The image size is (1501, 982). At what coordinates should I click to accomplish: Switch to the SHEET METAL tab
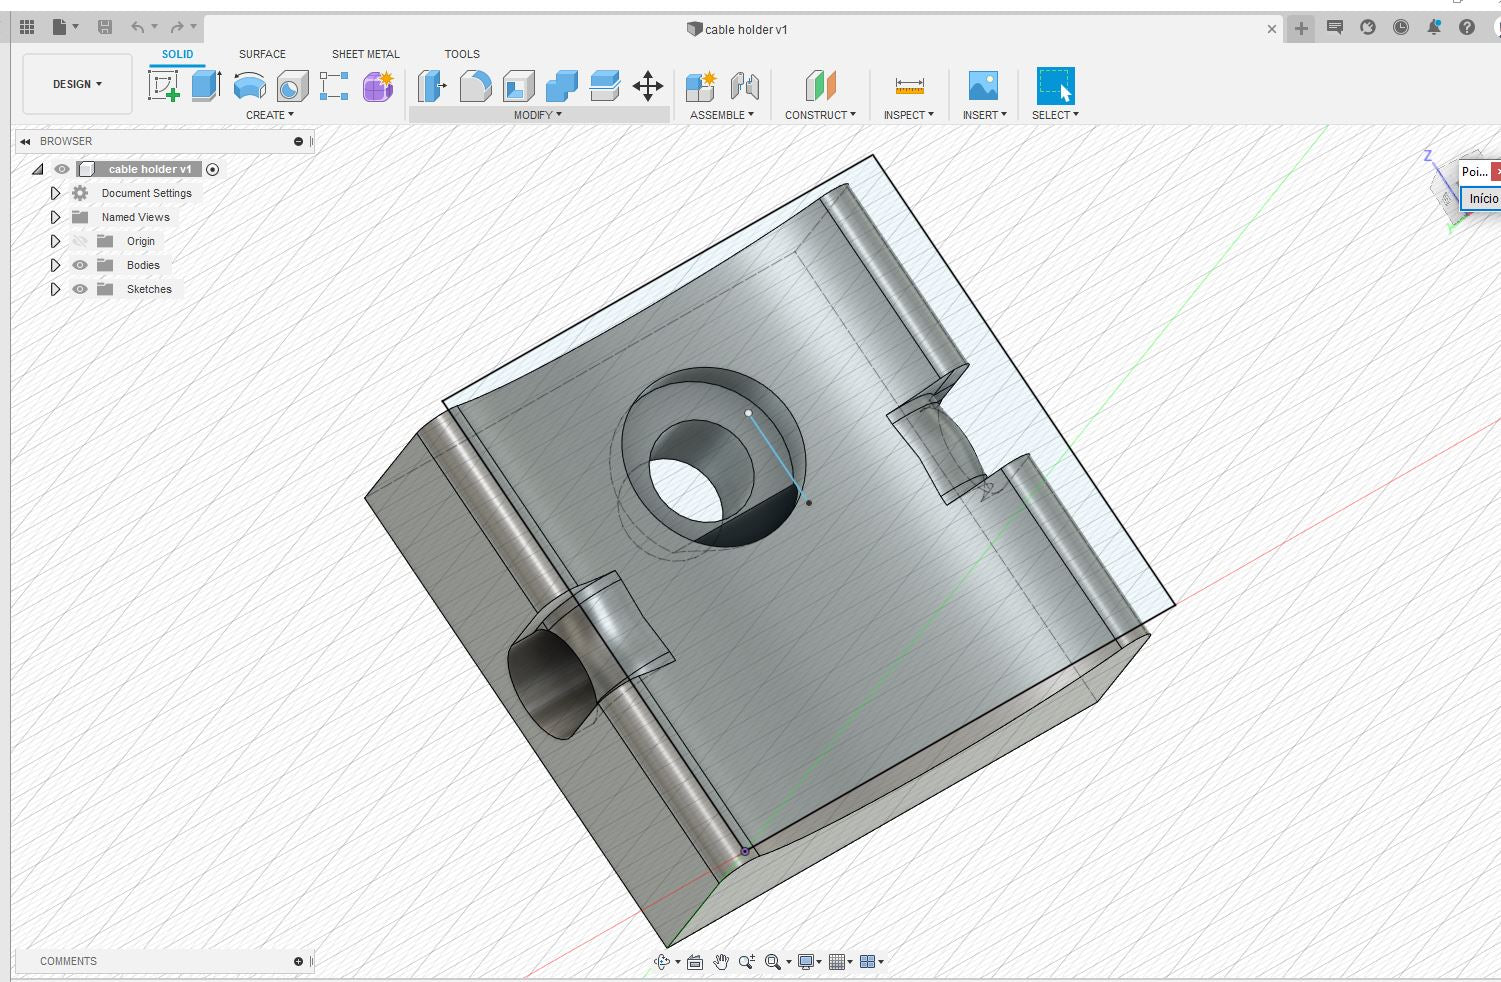365,54
